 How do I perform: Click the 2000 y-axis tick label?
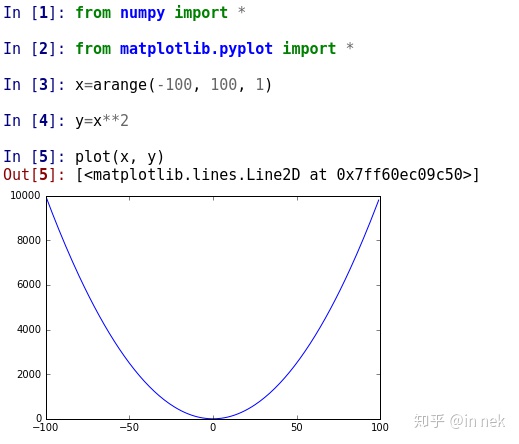pos(29,374)
